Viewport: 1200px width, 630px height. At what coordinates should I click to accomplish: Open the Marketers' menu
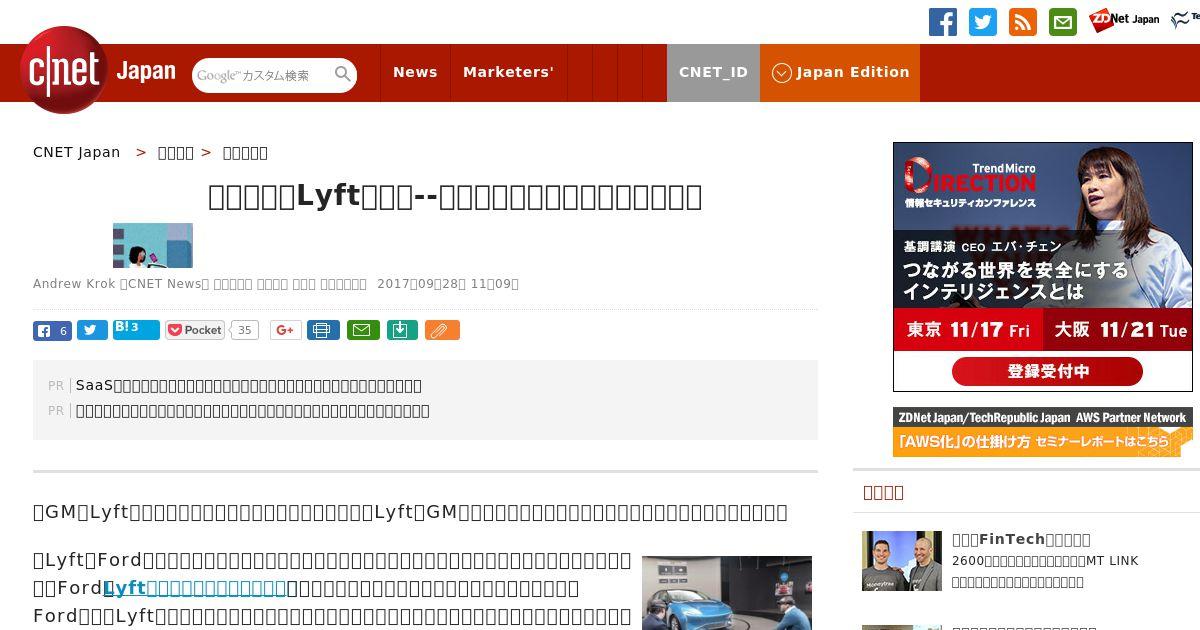click(x=508, y=72)
